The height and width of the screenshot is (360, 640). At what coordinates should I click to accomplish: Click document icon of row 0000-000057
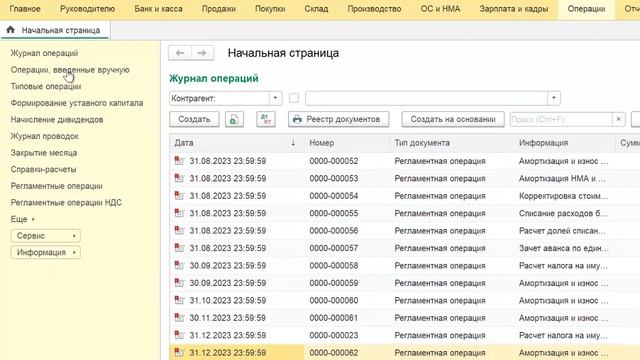tap(179, 248)
